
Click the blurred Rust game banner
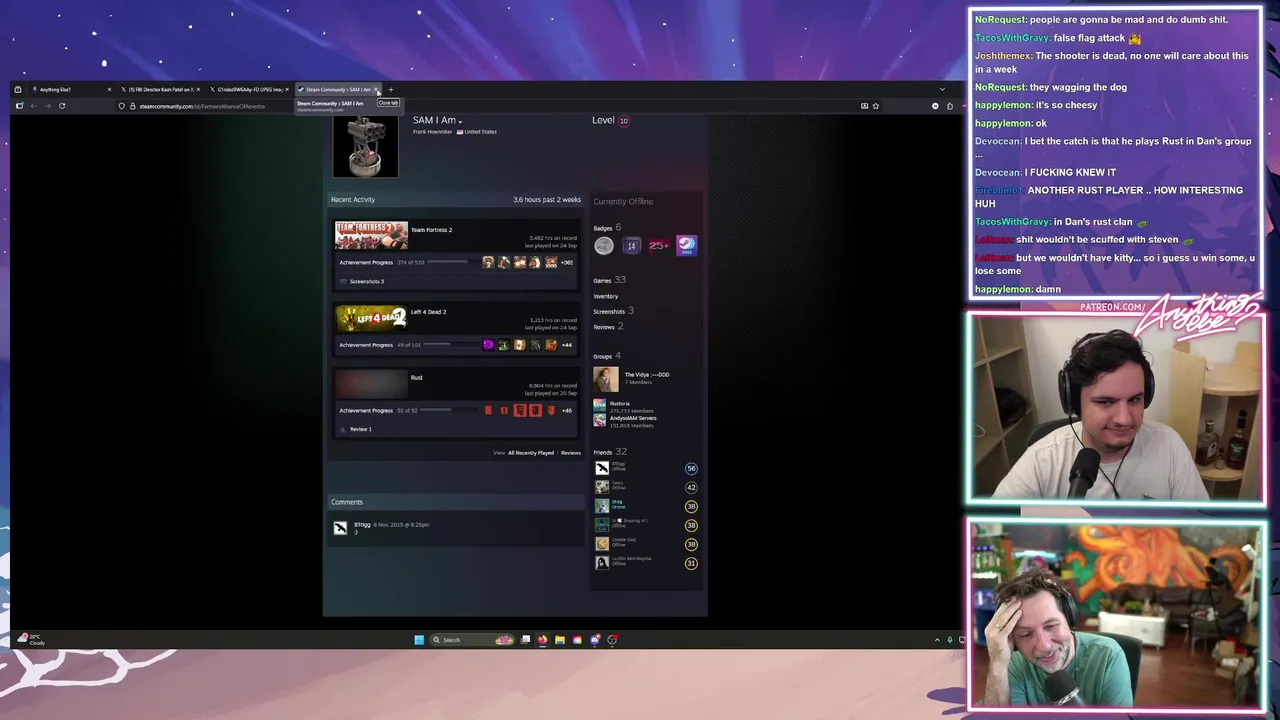click(x=371, y=384)
